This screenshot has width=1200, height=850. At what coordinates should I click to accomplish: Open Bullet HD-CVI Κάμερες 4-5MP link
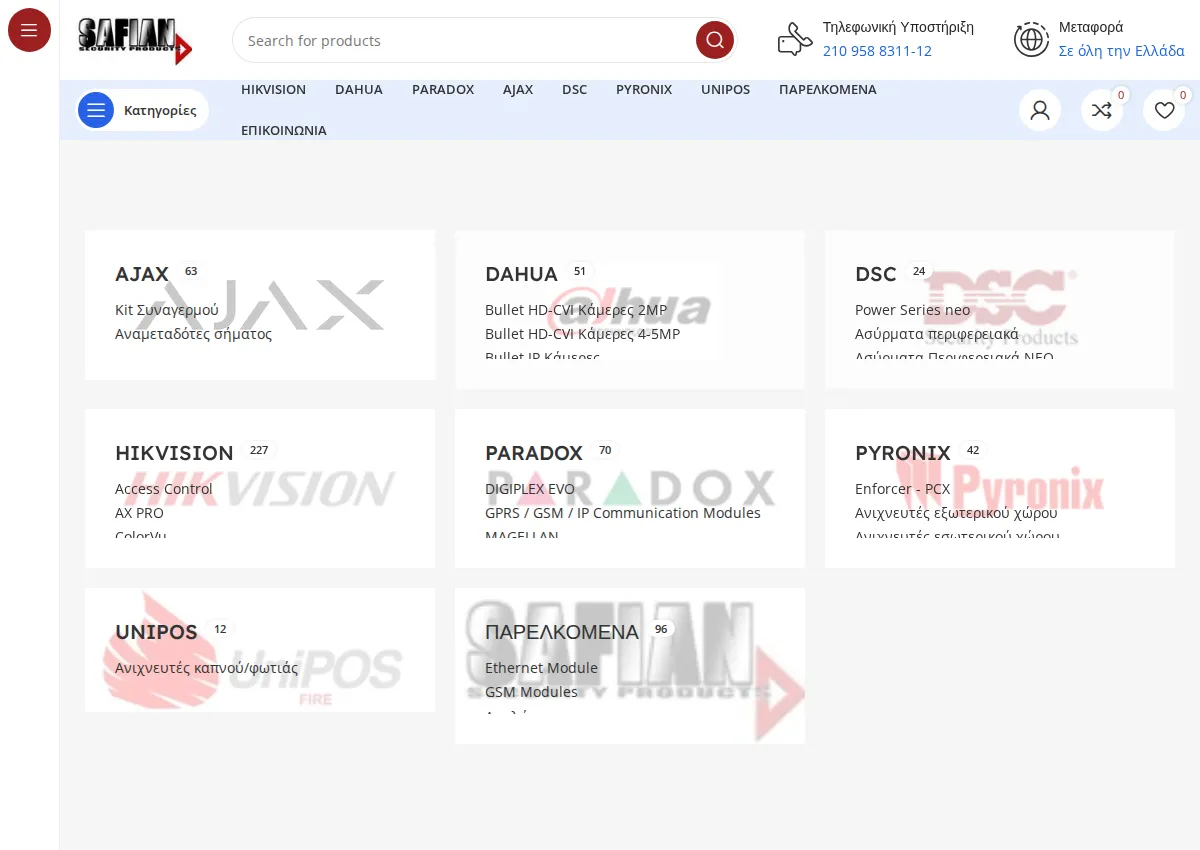[x=582, y=334]
